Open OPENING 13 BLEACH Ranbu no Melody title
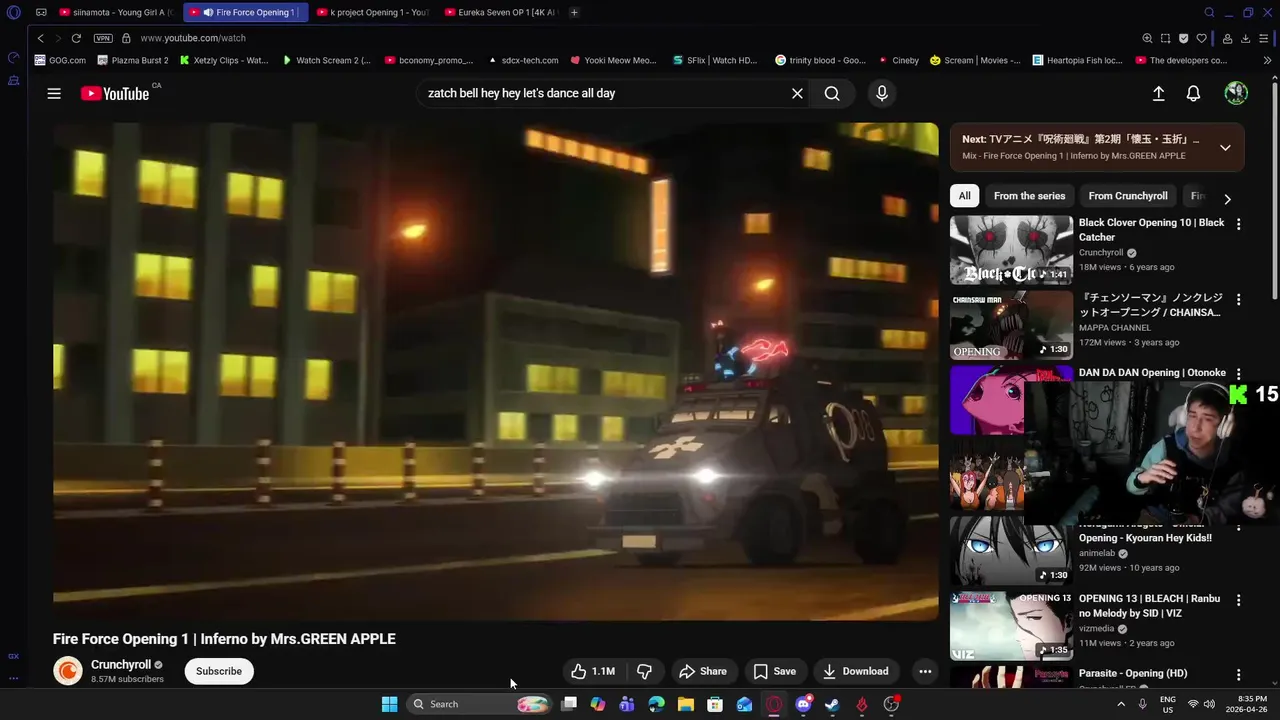The height and width of the screenshot is (720, 1280). [x=1149, y=606]
